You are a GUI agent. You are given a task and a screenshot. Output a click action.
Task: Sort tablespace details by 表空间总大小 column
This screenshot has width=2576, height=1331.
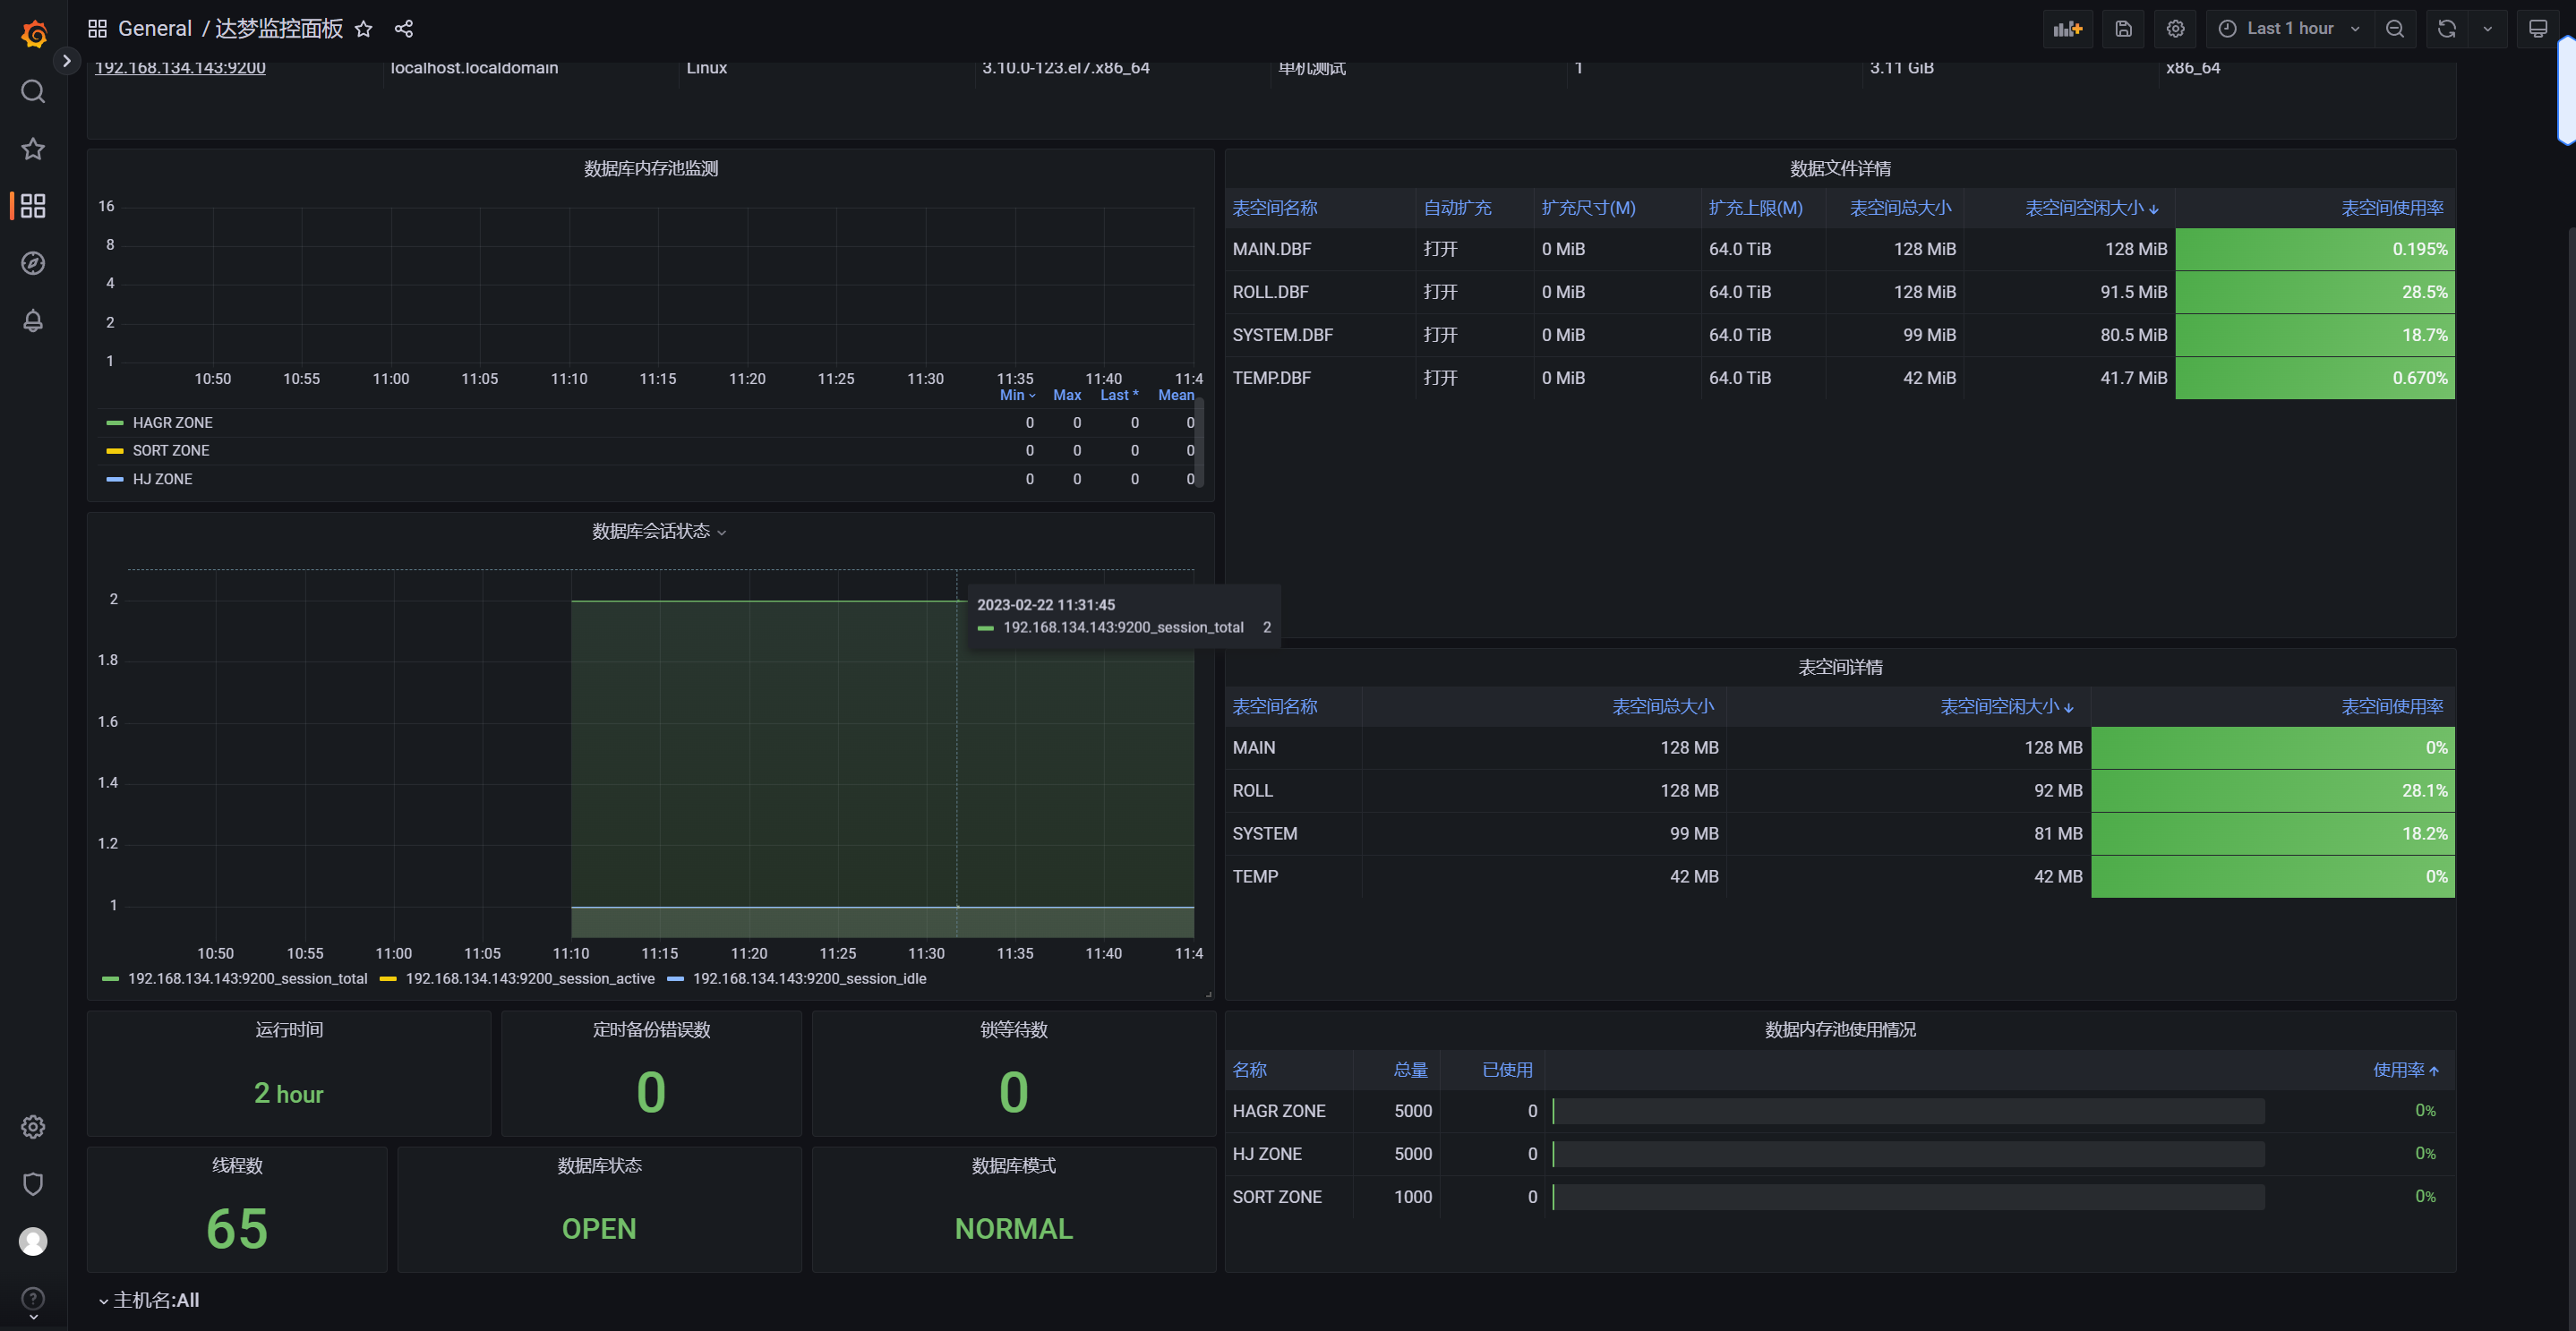[x=1662, y=707]
